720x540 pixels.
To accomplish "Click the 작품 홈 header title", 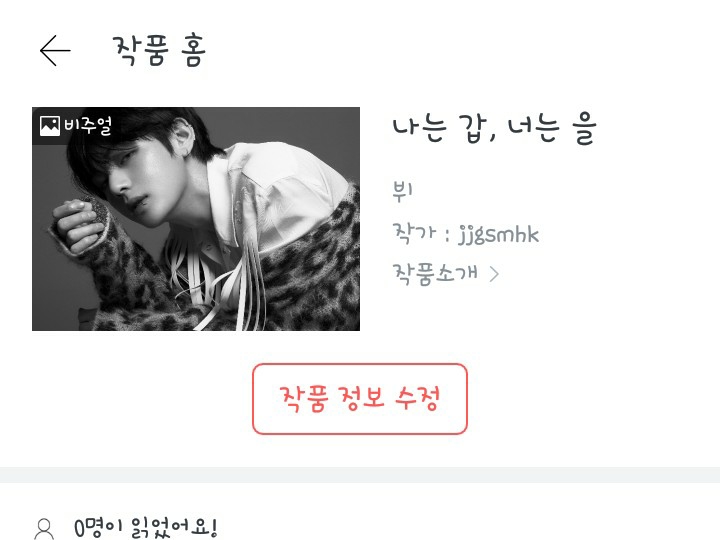I will click(x=159, y=50).
